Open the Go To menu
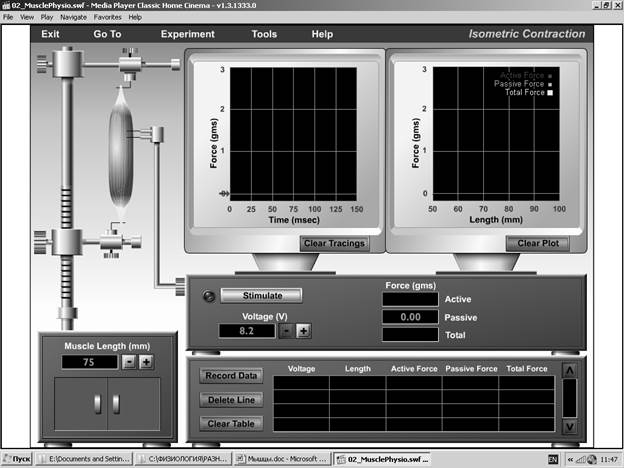This screenshot has height=468, width=624. tap(107, 34)
